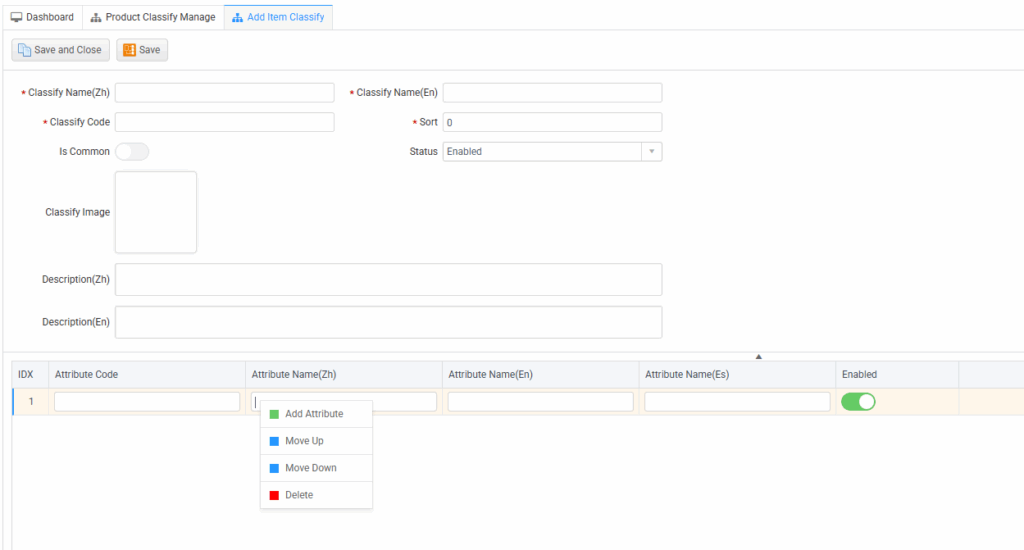Click the Add Item Classify tab icon
1024x550 pixels.
pos(237,17)
